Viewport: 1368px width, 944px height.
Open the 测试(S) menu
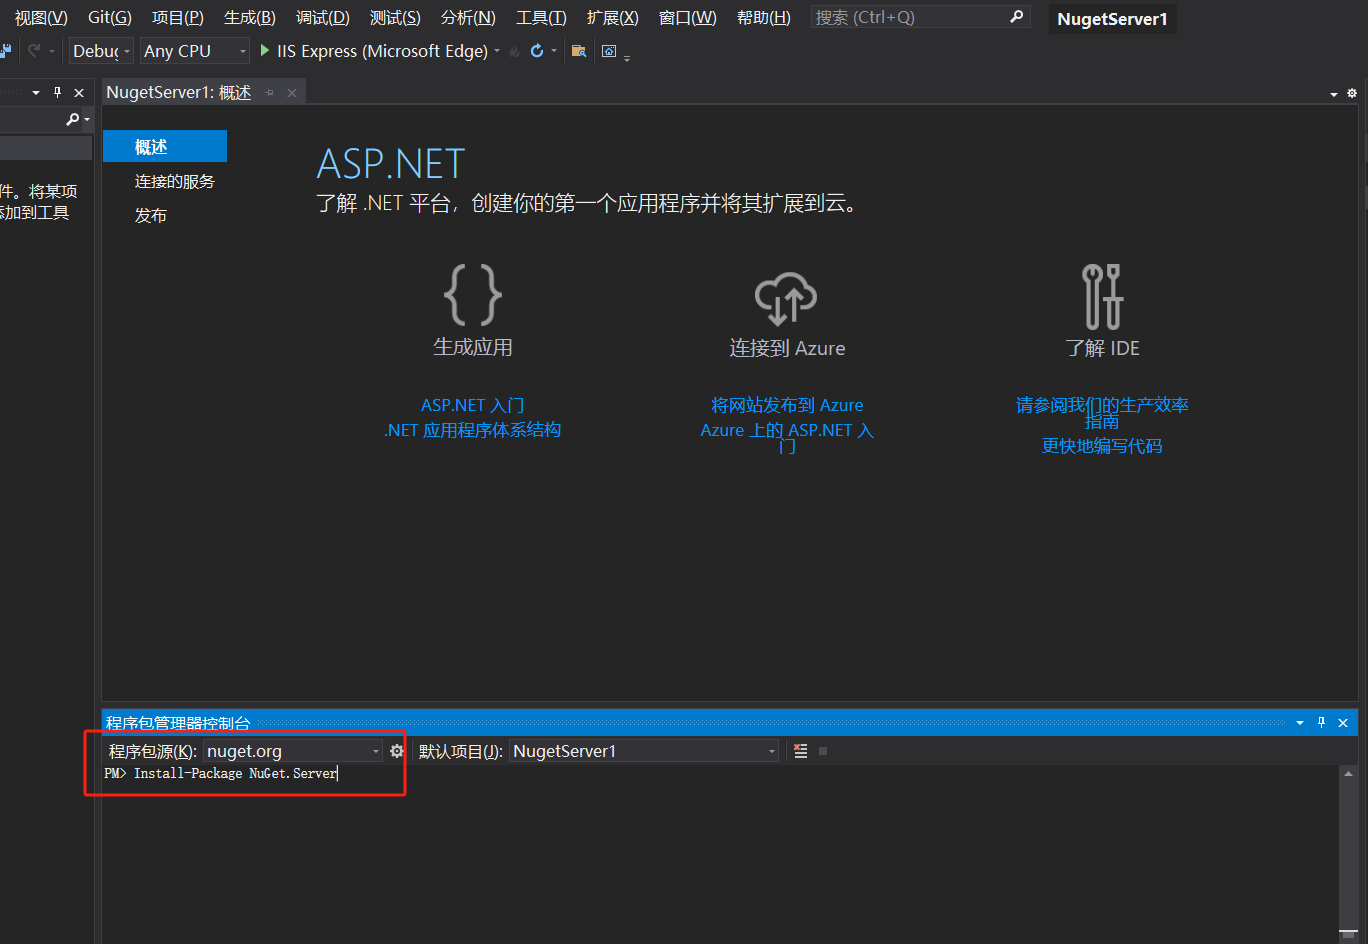395,17
